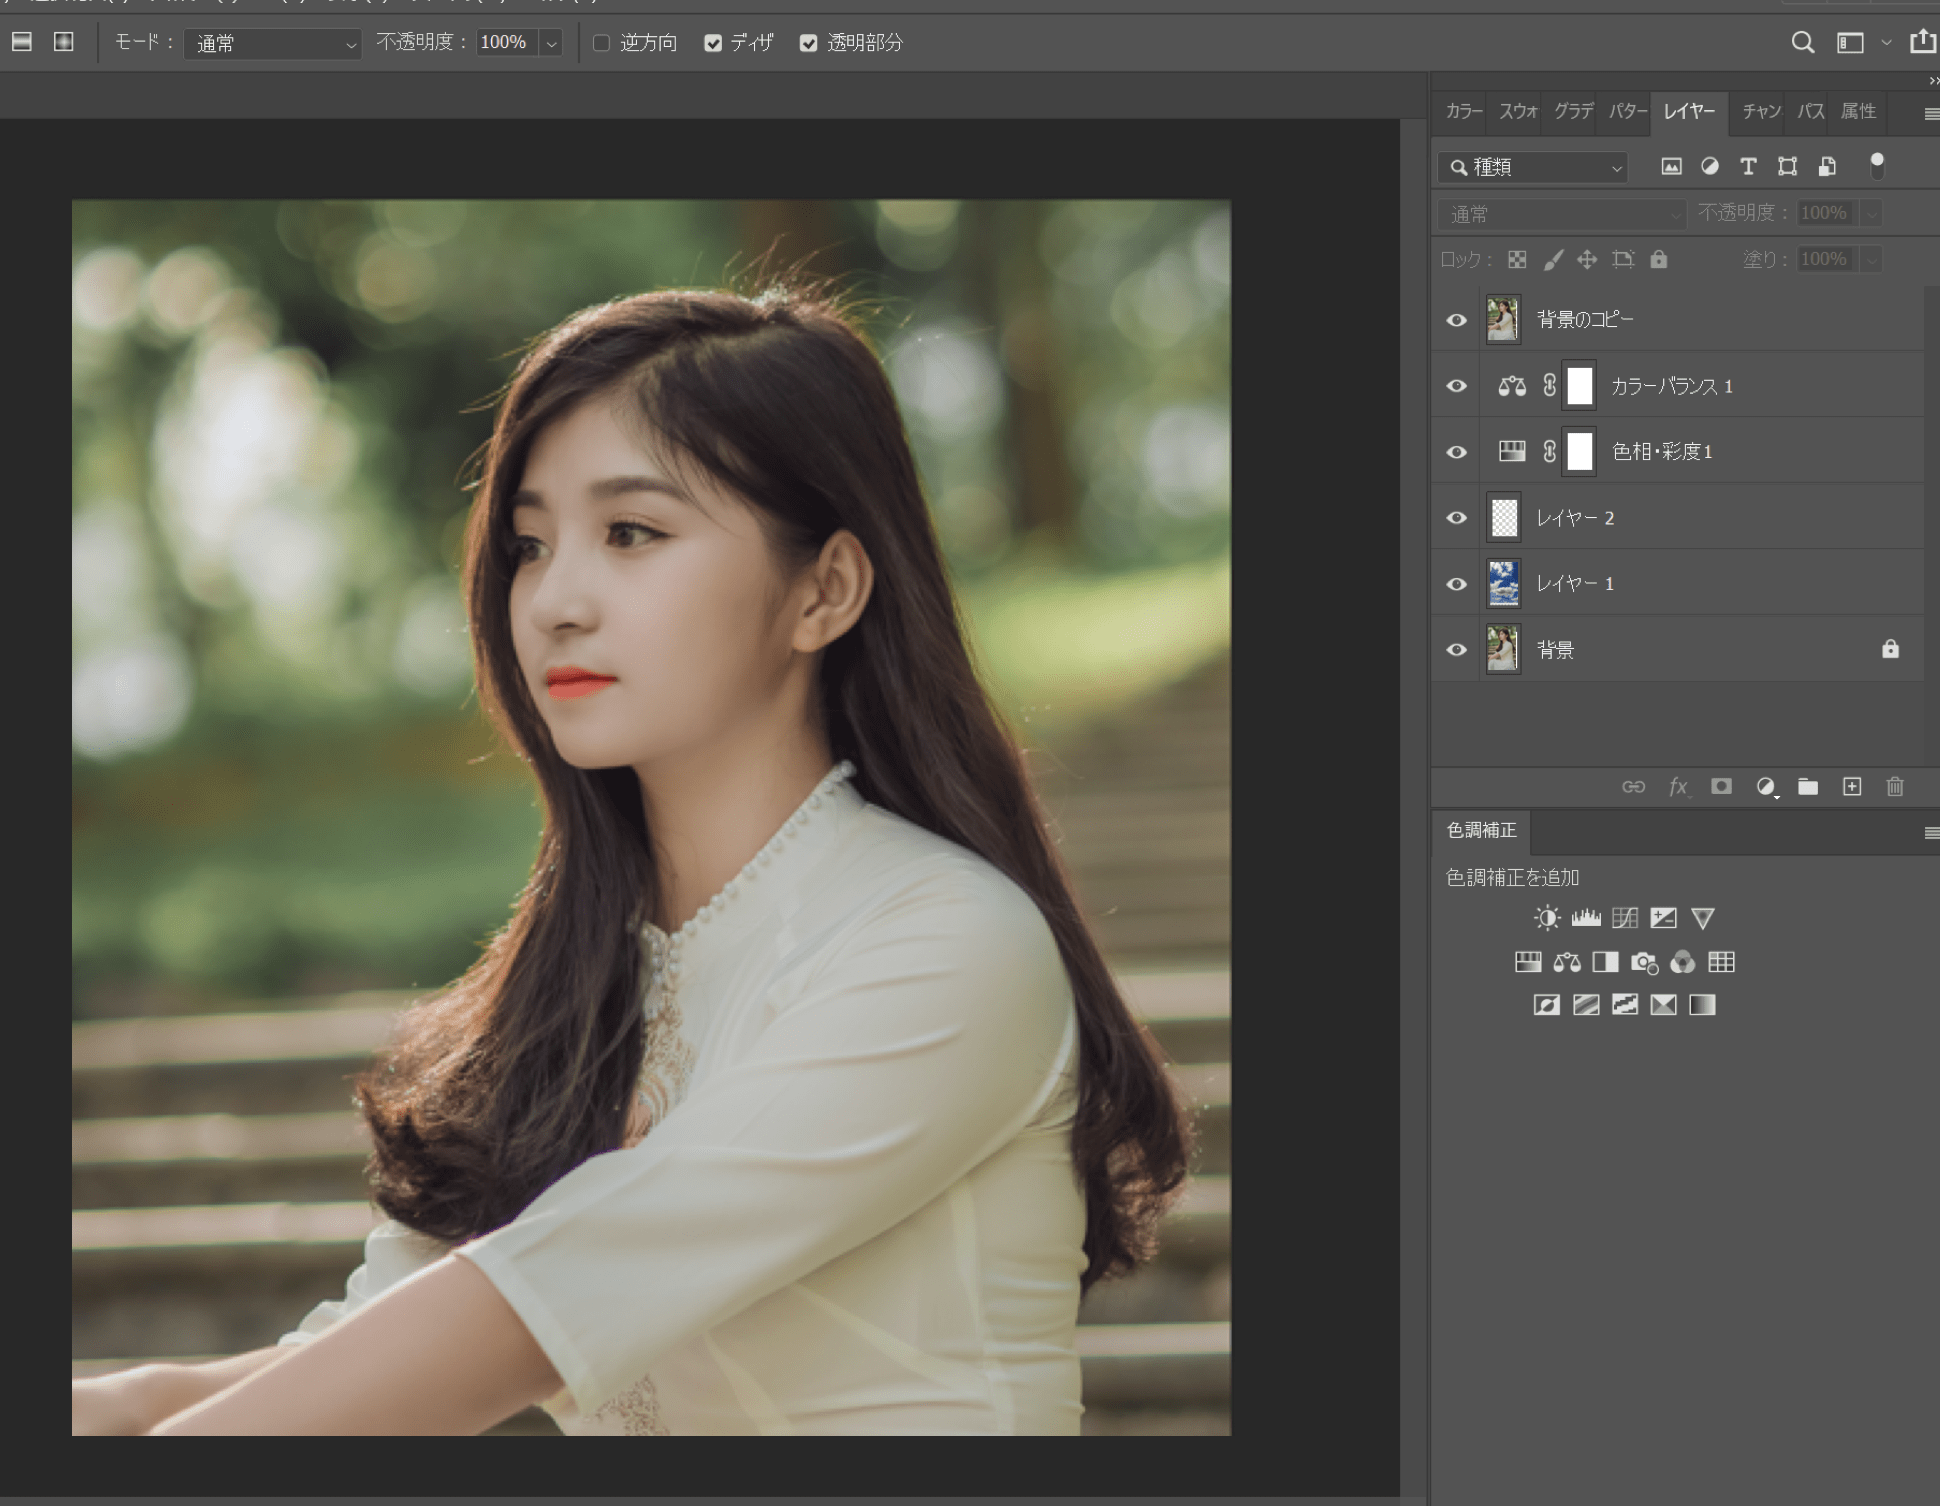Open the 種類 layer filter dropdown
This screenshot has height=1506, width=1940.
tap(1533, 167)
